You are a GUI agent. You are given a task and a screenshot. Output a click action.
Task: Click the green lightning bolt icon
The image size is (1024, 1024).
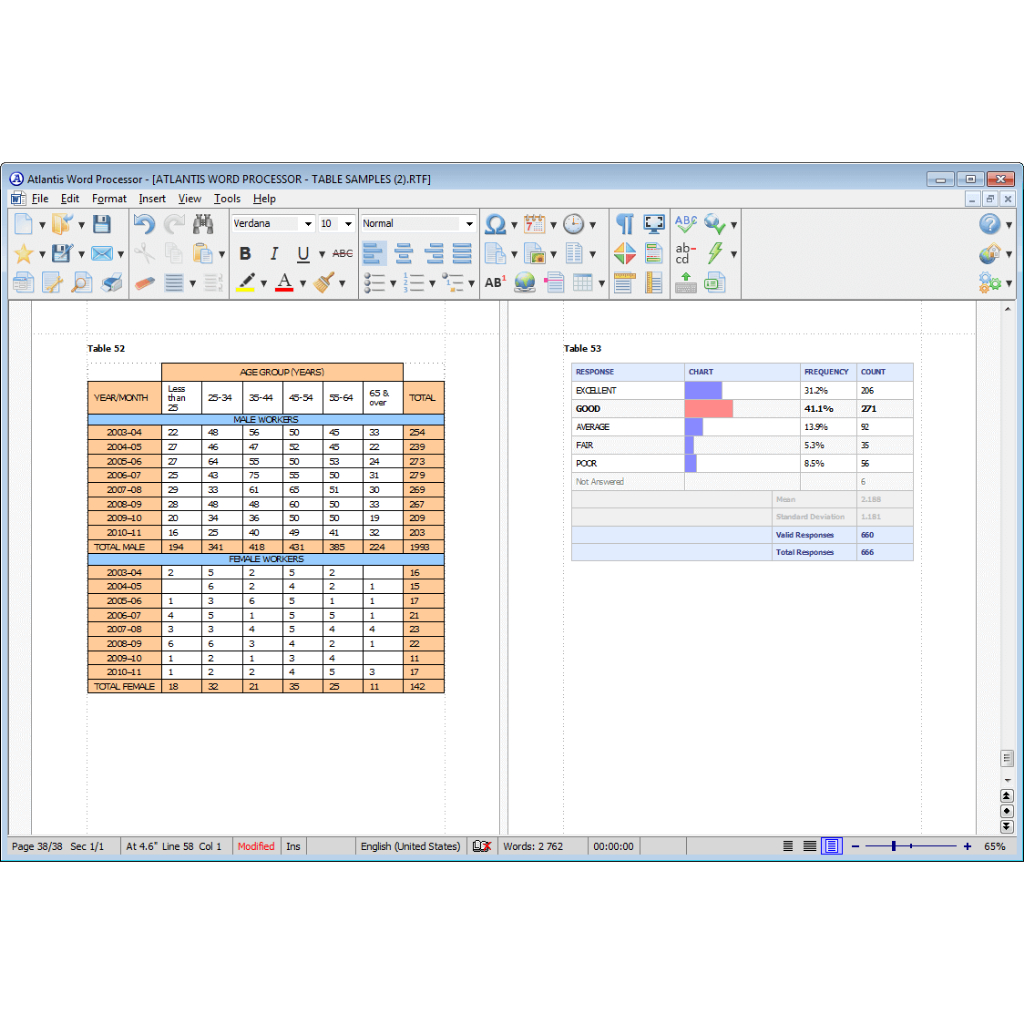point(716,253)
